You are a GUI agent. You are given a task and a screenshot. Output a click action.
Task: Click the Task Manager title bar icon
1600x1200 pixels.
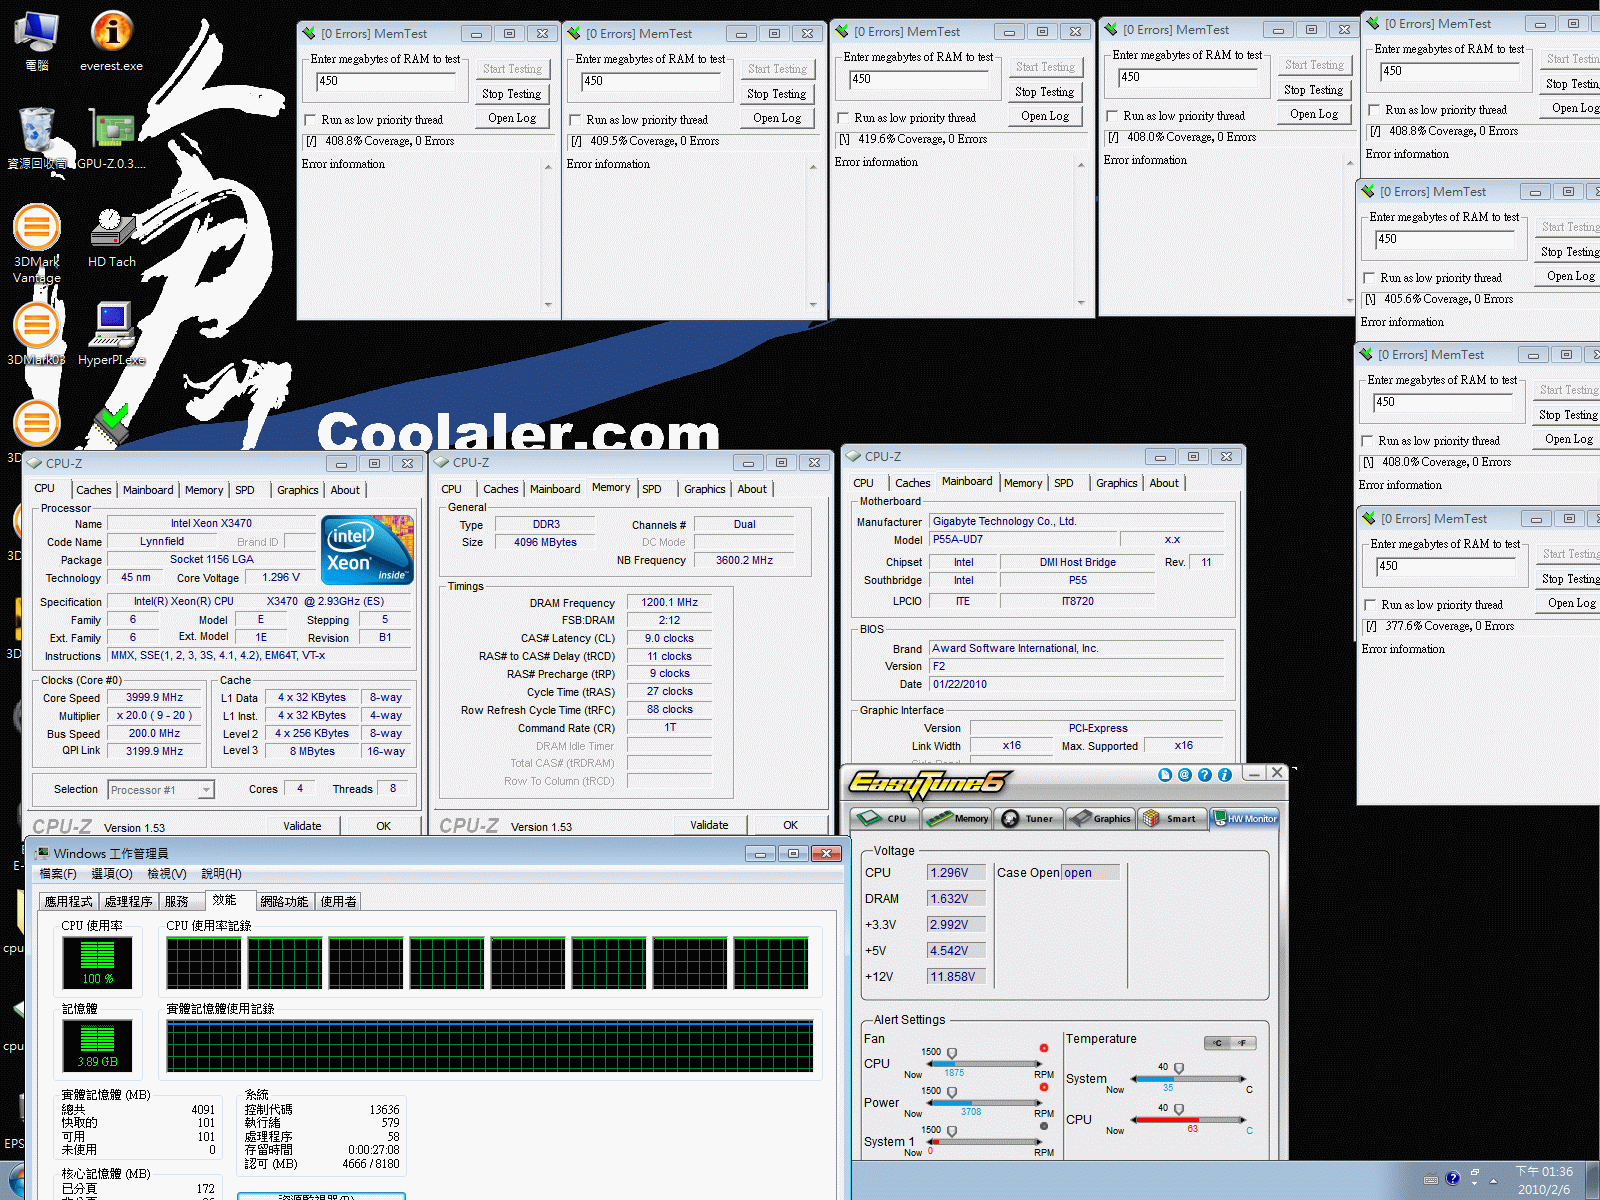(x=42, y=853)
